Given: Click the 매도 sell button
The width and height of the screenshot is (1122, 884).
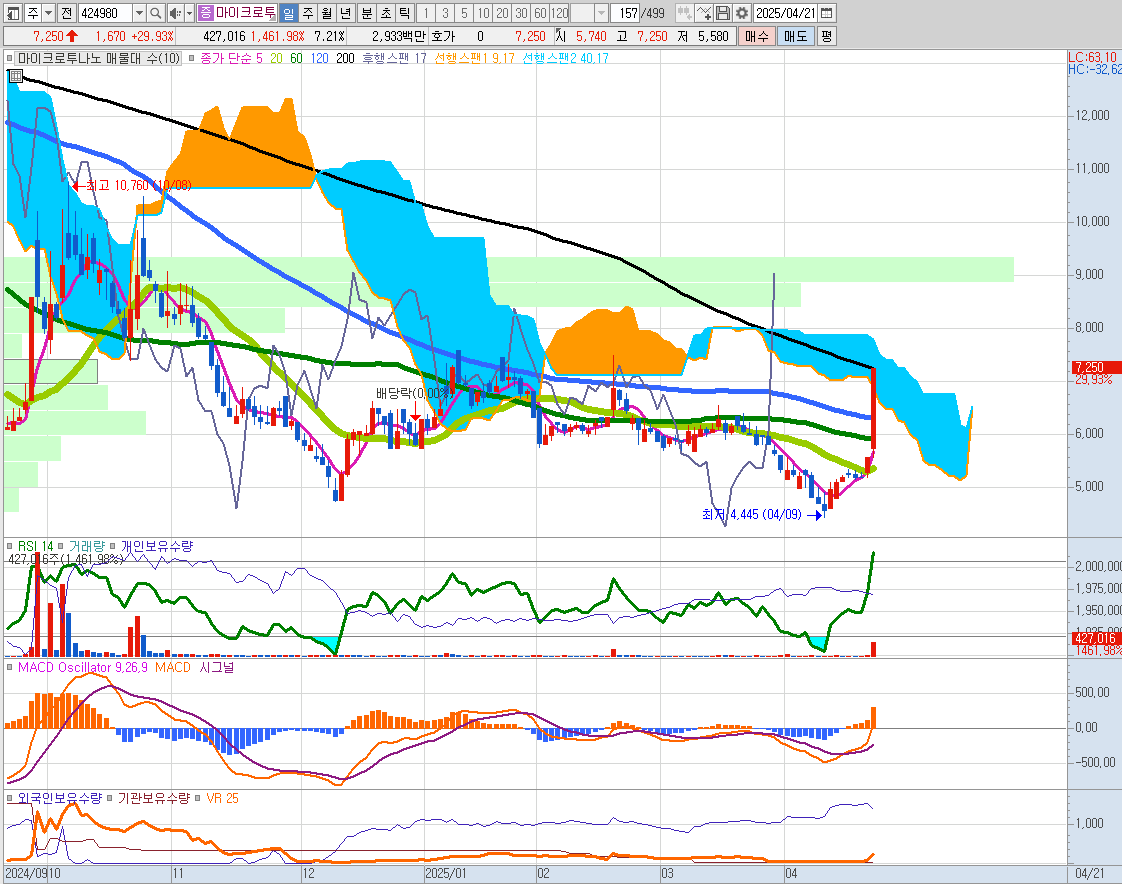Looking at the screenshot, I should pyautogui.click(x=796, y=37).
